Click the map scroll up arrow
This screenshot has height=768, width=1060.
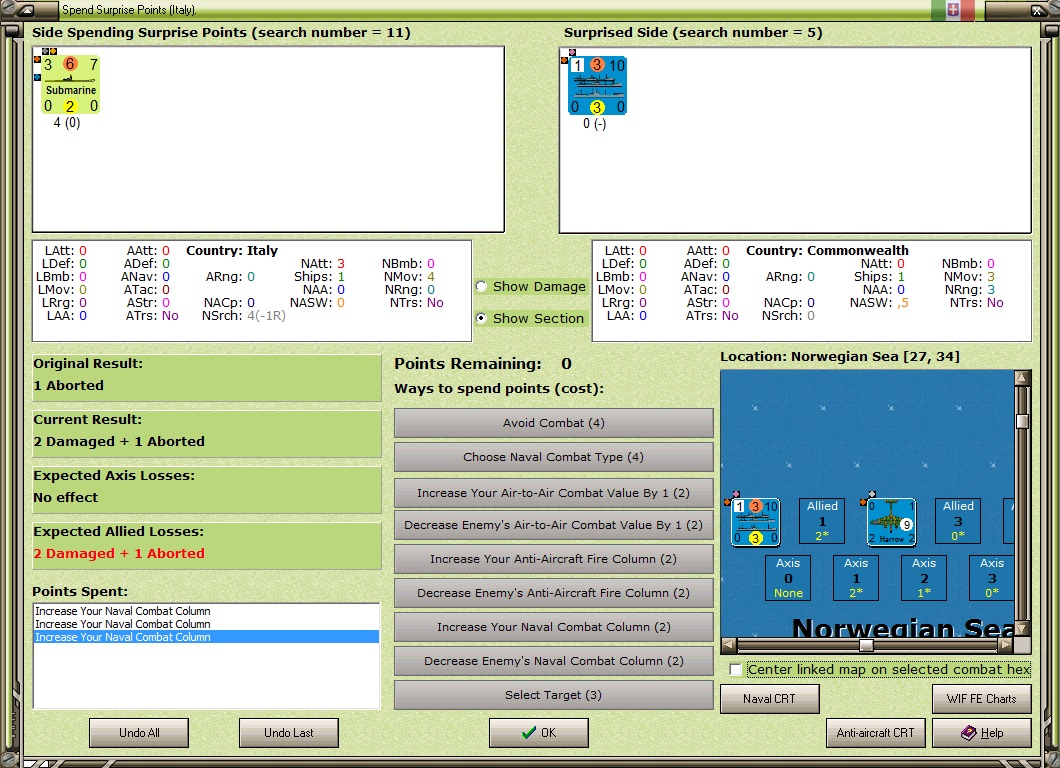tap(1022, 378)
